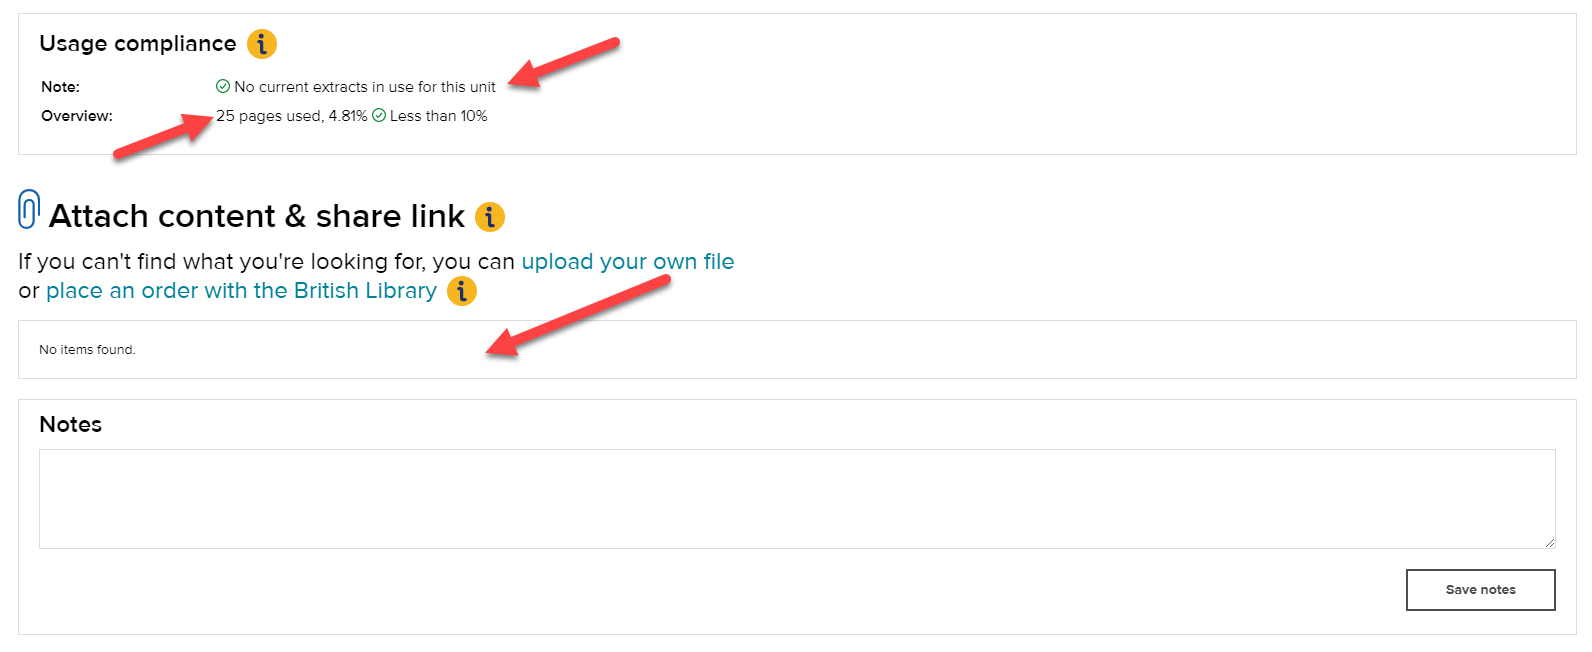Click green checkmark beside No current extracts
1592x652 pixels.
click(223, 87)
